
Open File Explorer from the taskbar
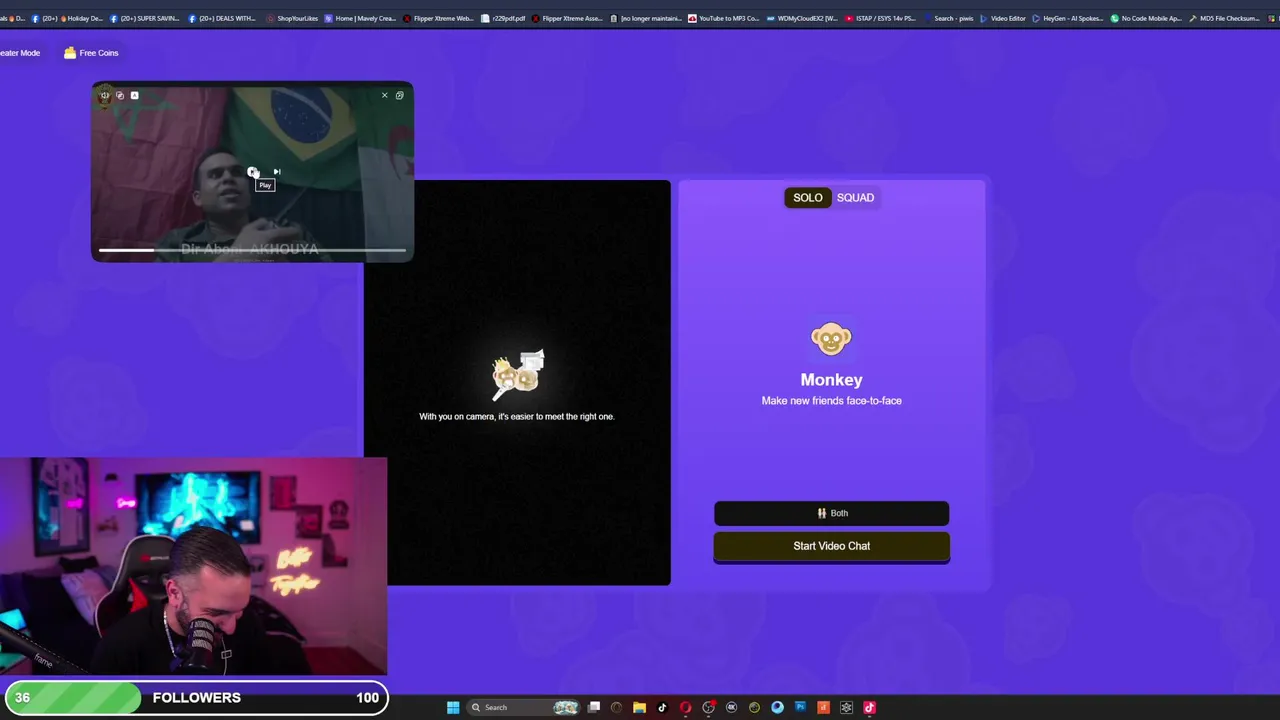639,708
